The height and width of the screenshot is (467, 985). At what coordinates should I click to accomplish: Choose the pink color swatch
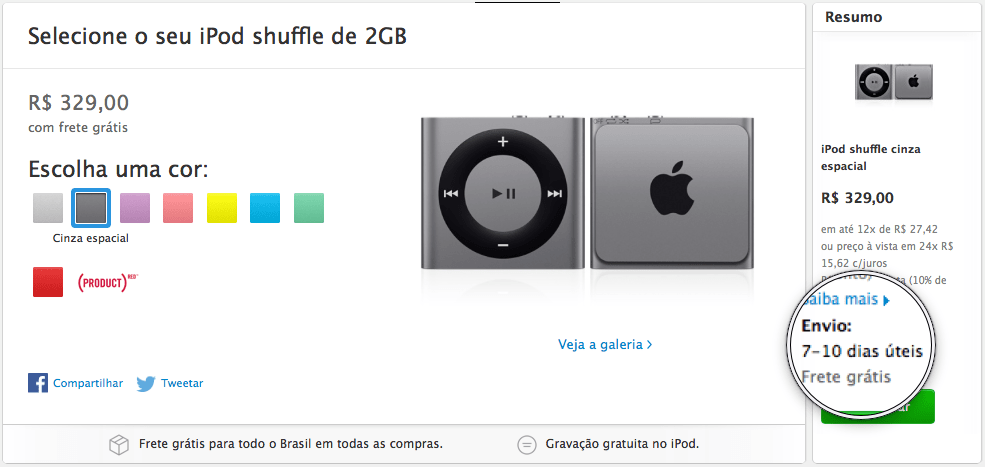[x=178, y=208]
